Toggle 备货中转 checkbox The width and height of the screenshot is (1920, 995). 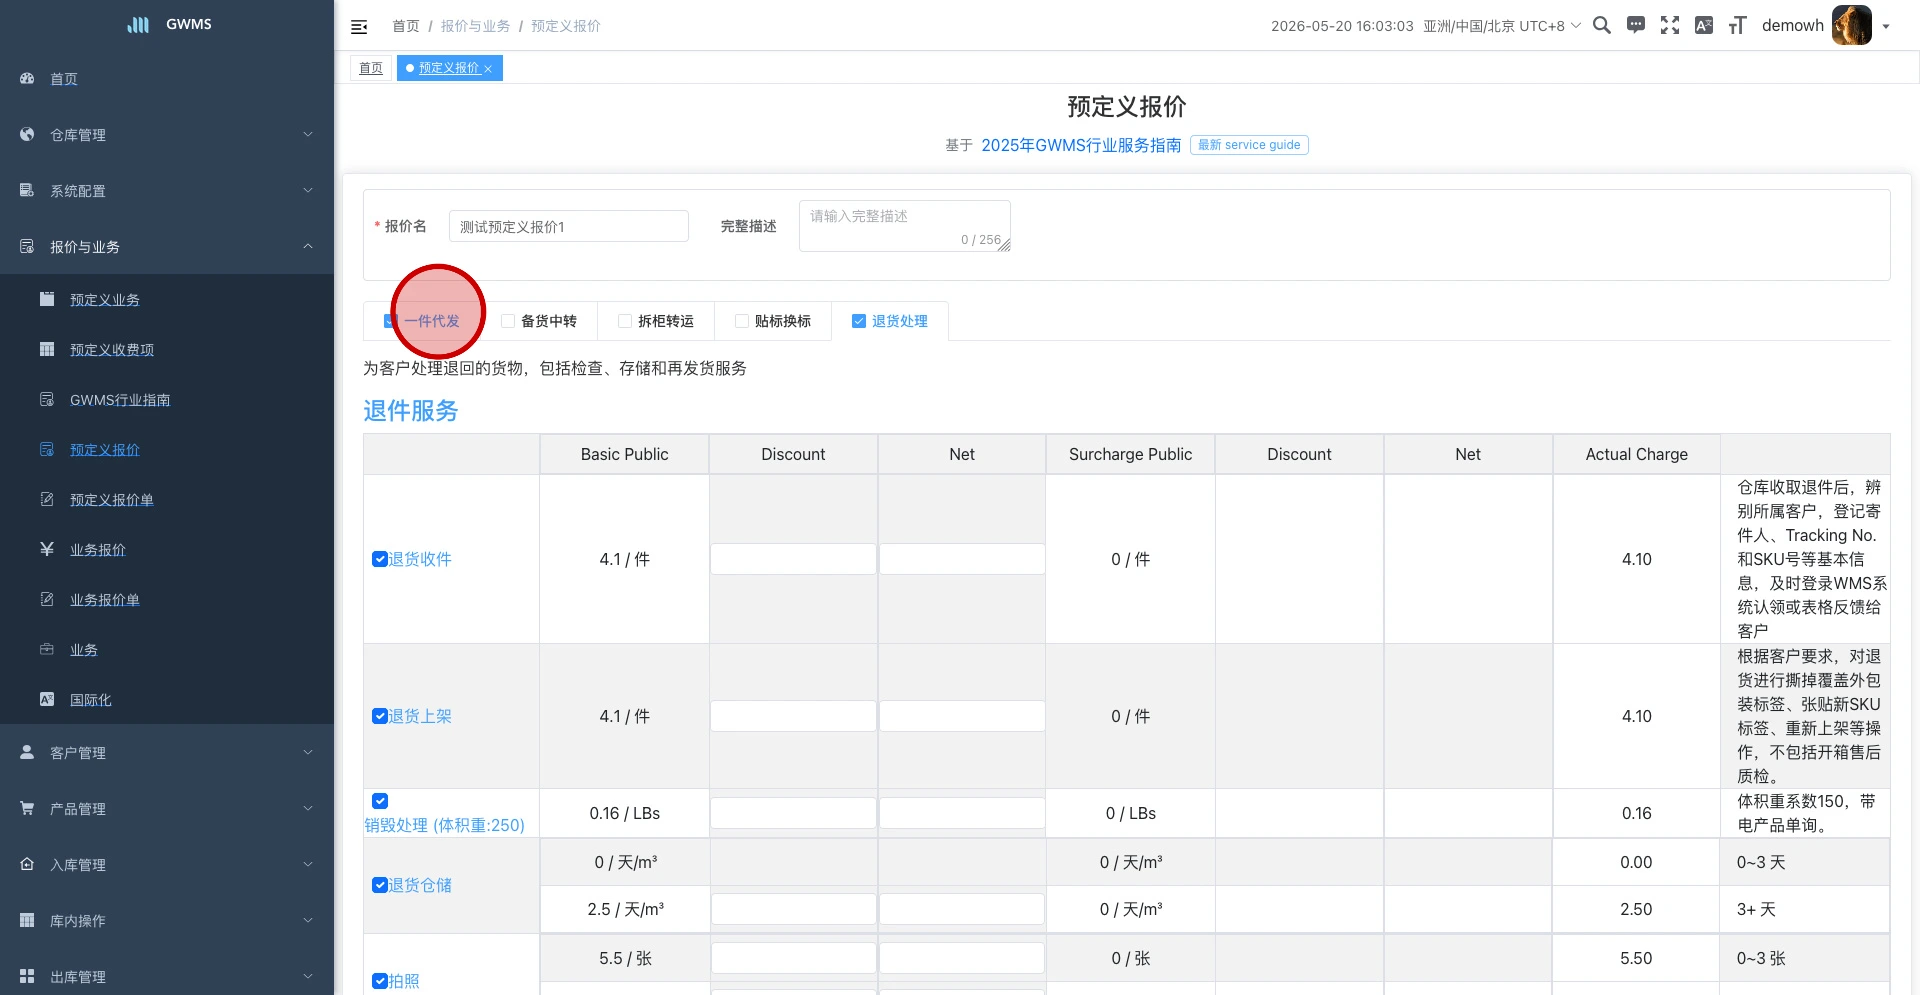508,321
